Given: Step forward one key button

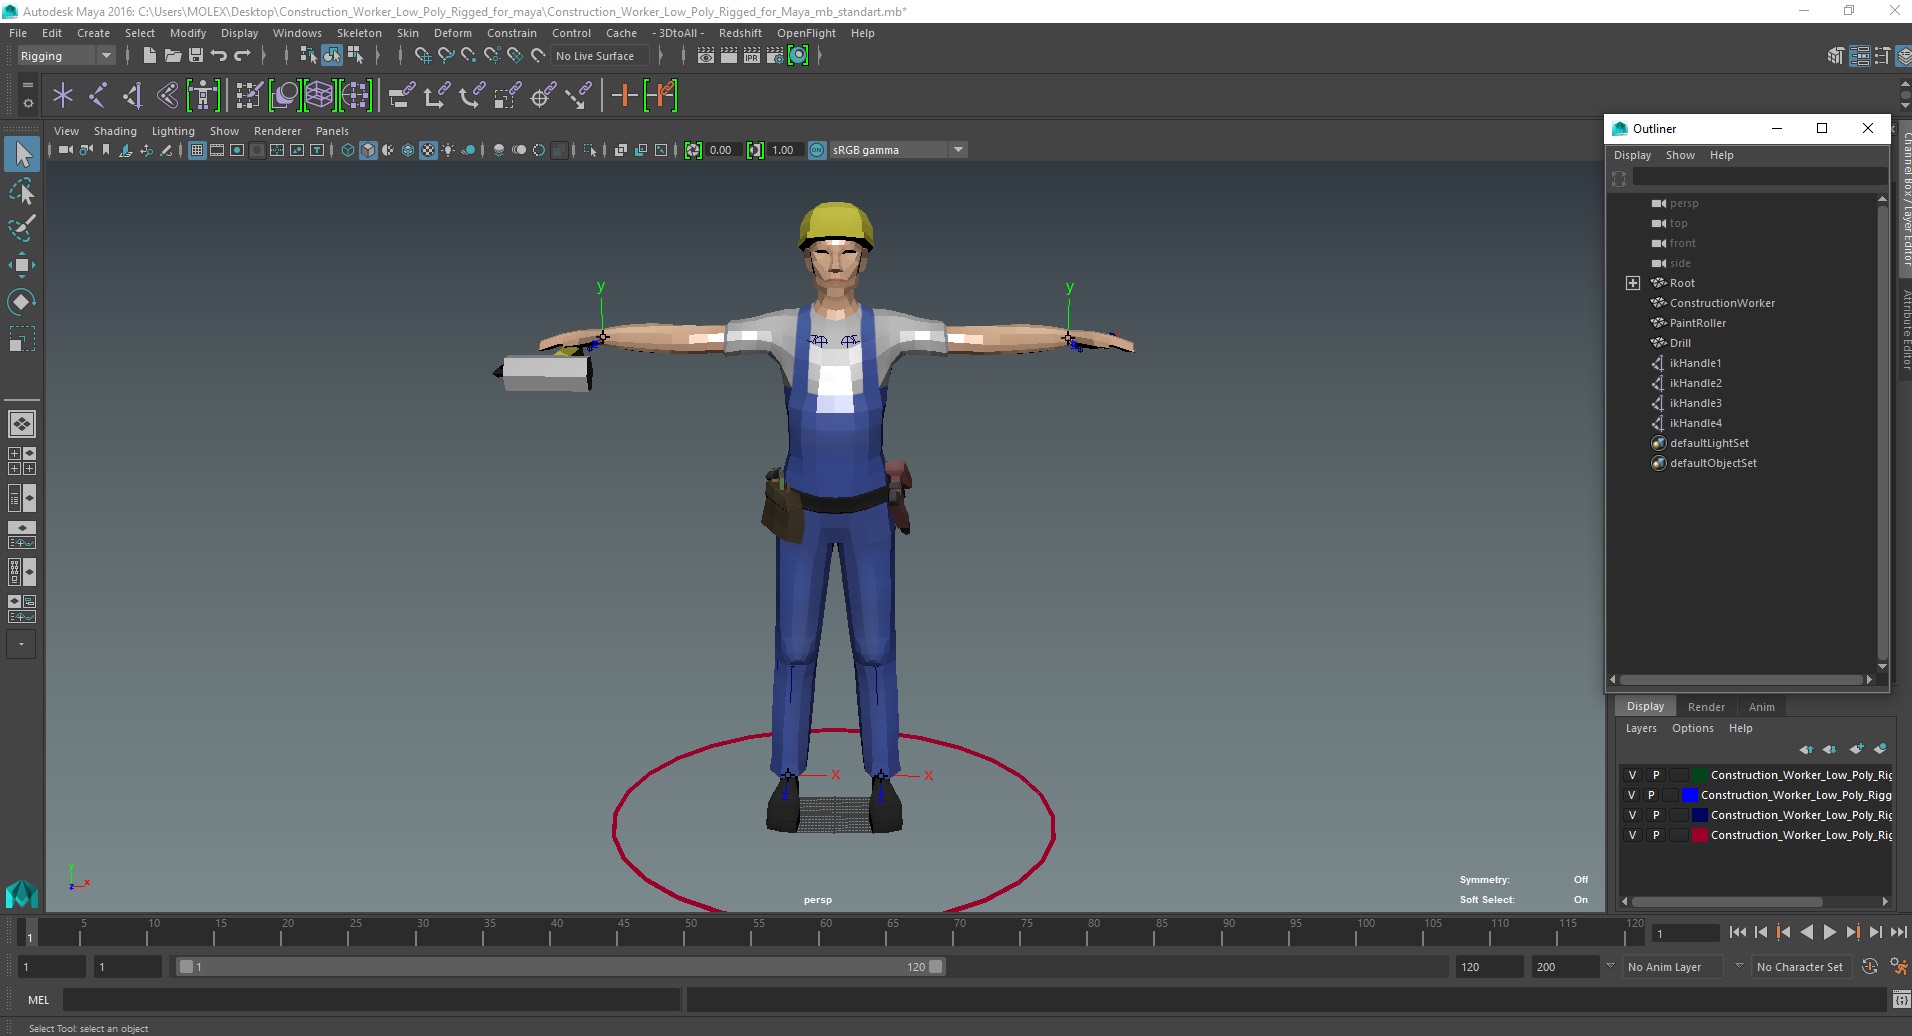Looking at the screenshot, I should click(1852, 932).
